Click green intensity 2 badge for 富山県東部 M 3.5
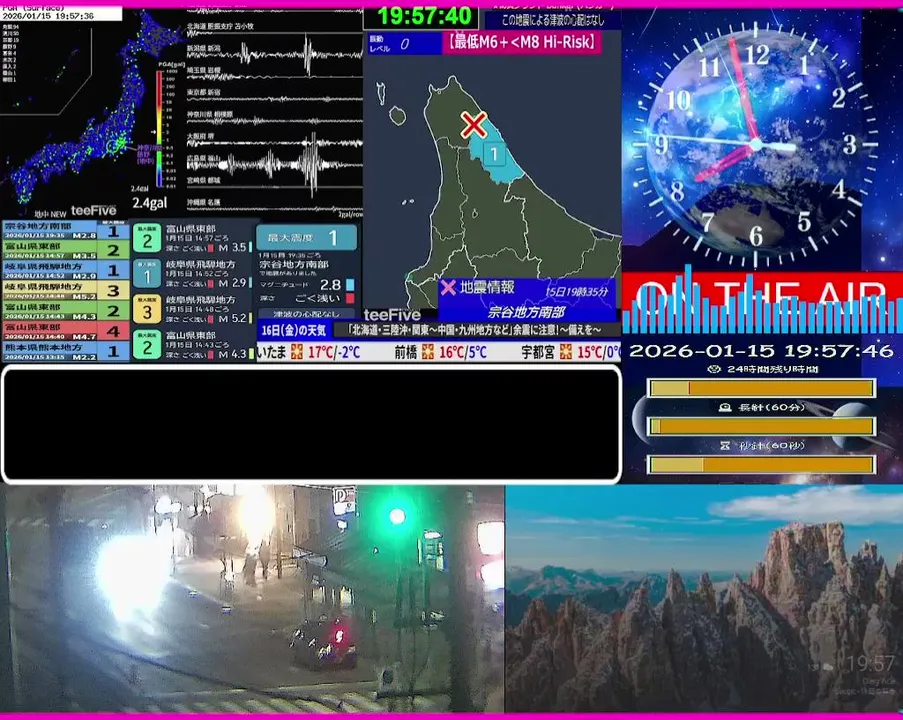This screenshot has width=903, height=720. click(147, 238)
